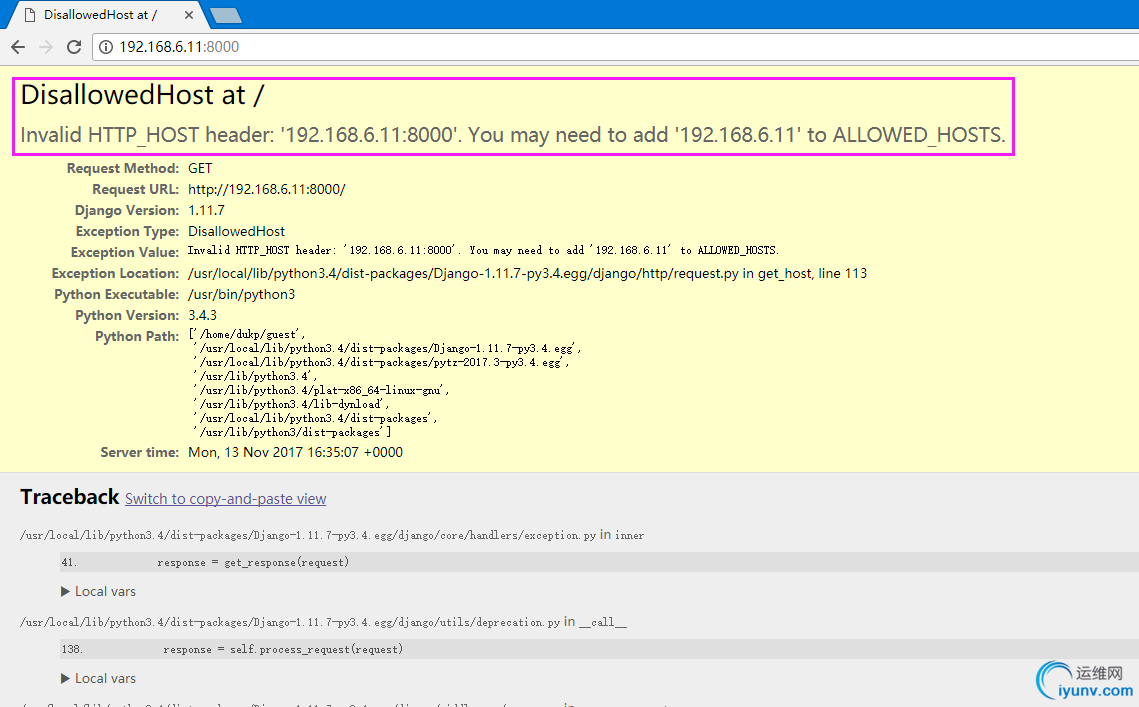Image resolution: width=1139 pixels, height=707 pixels.
Task: Click the deprecation.py in __call__ traceback path
Action: (x=323, y=623)
